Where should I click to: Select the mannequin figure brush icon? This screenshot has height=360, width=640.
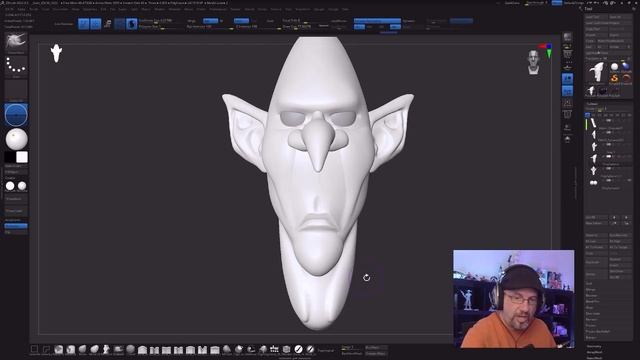click(x=106, y=349)
